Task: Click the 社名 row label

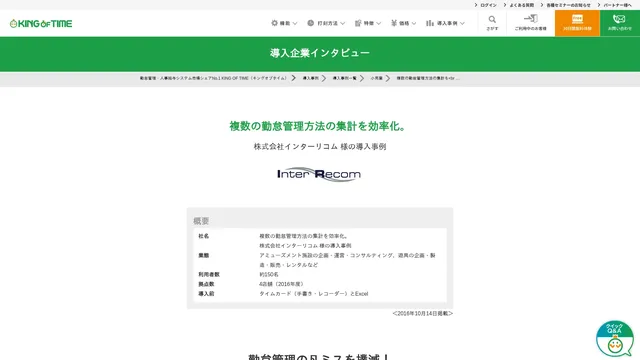Action: pyautogui.click(x=204, y=236)
